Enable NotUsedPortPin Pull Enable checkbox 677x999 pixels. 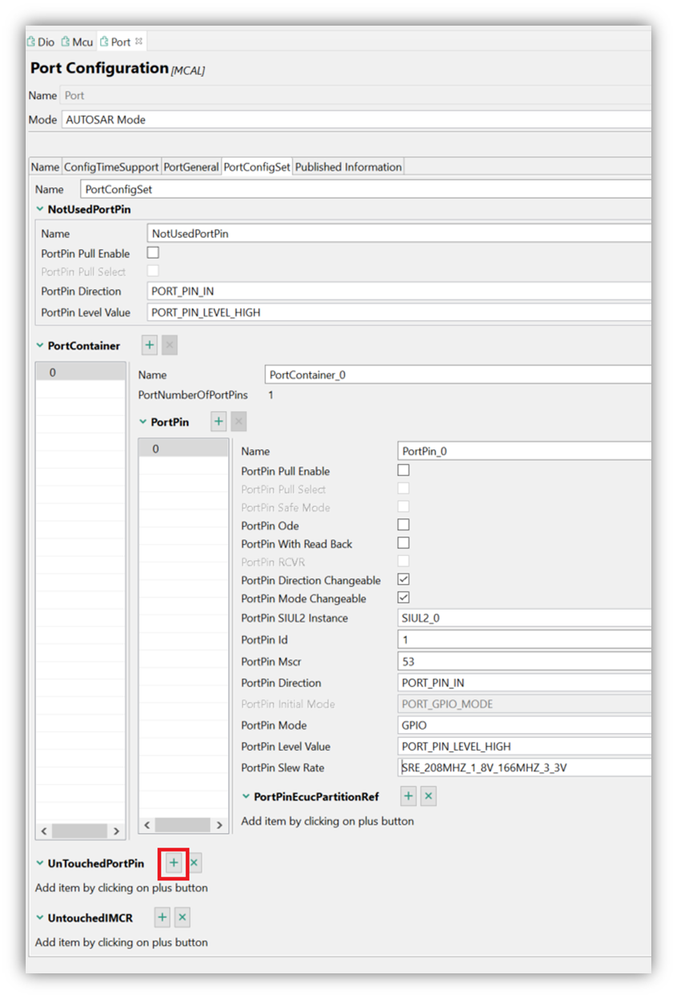point(153,253)
